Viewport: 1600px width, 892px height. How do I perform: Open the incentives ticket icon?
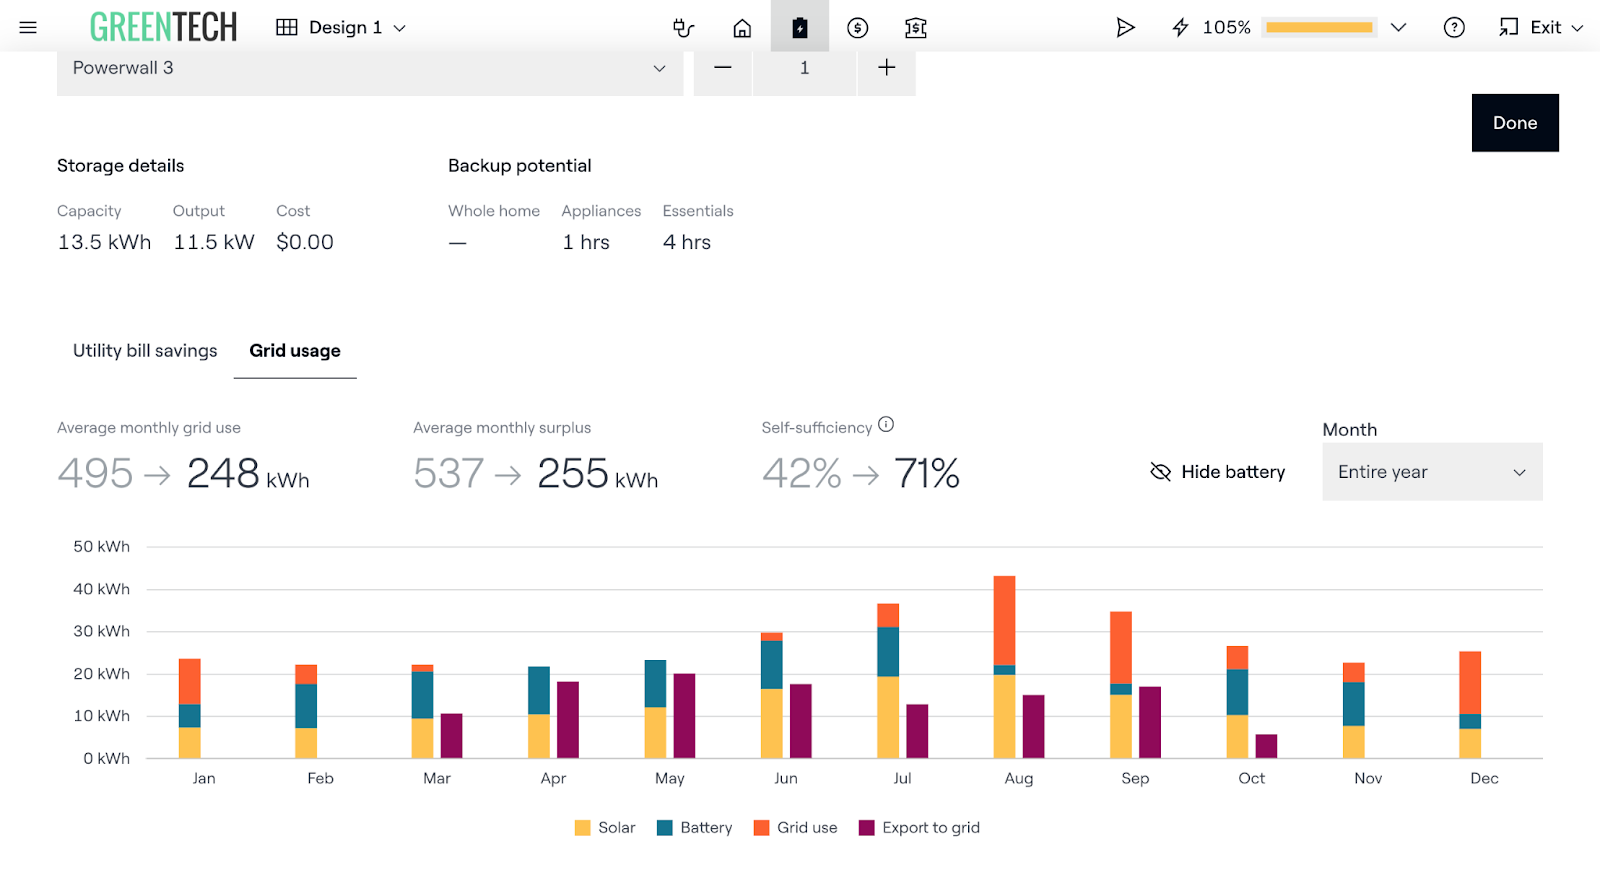tap(916, 28)
